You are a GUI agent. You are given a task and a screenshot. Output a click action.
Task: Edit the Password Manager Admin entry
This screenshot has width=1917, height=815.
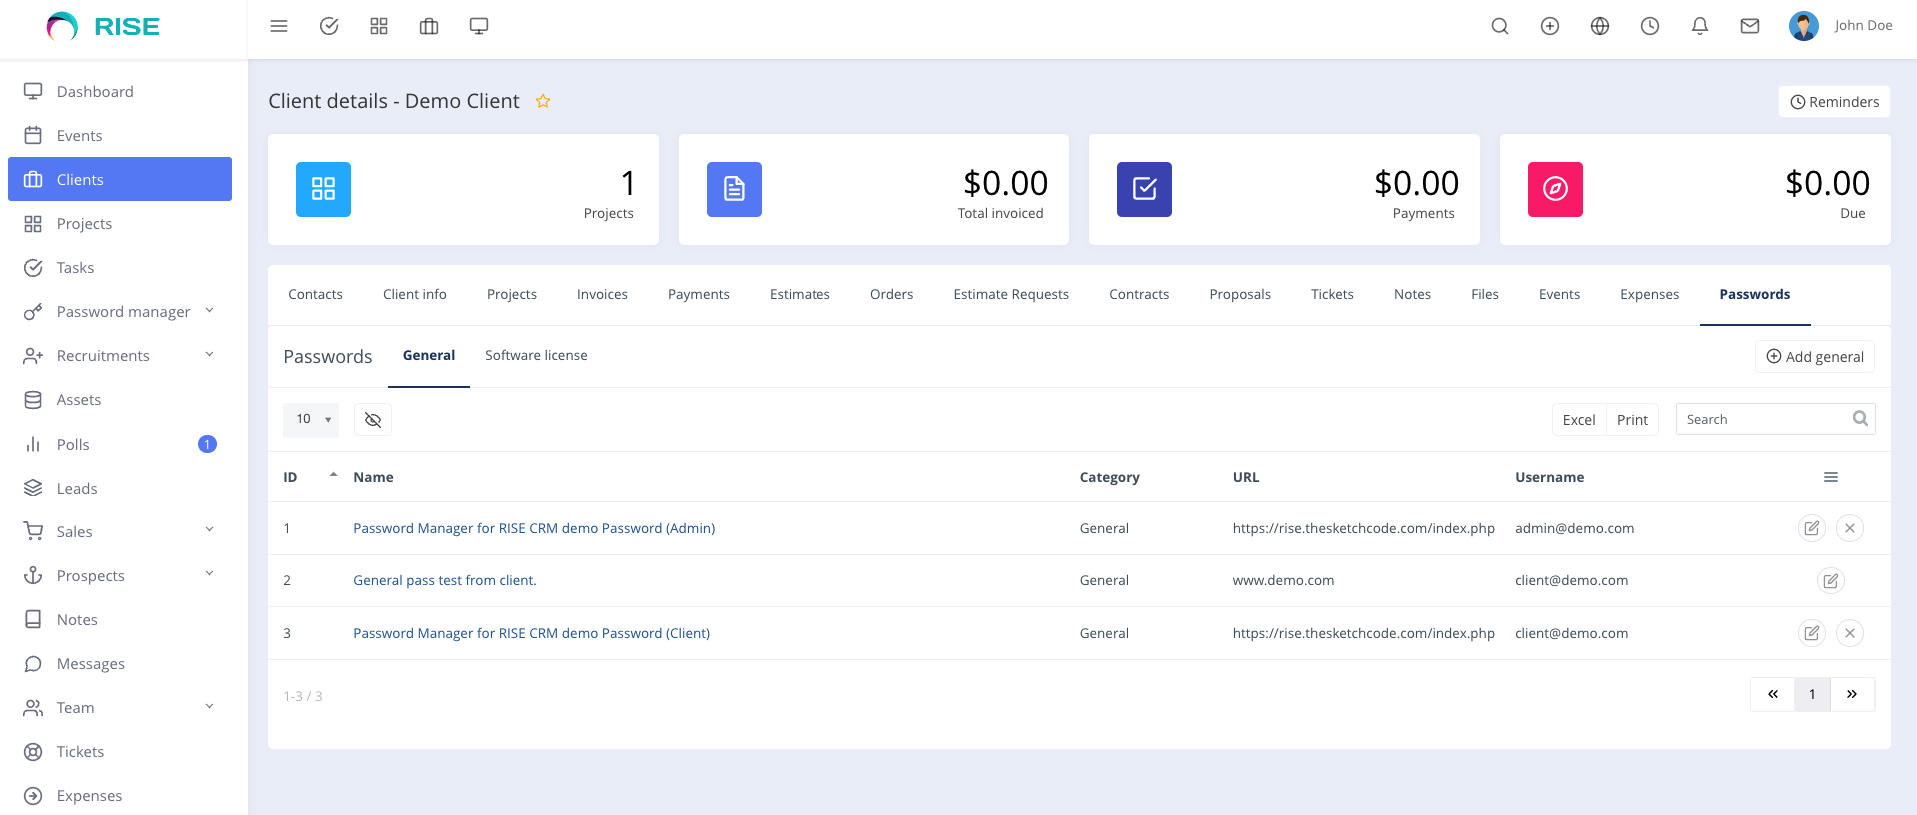(1811, 528)
